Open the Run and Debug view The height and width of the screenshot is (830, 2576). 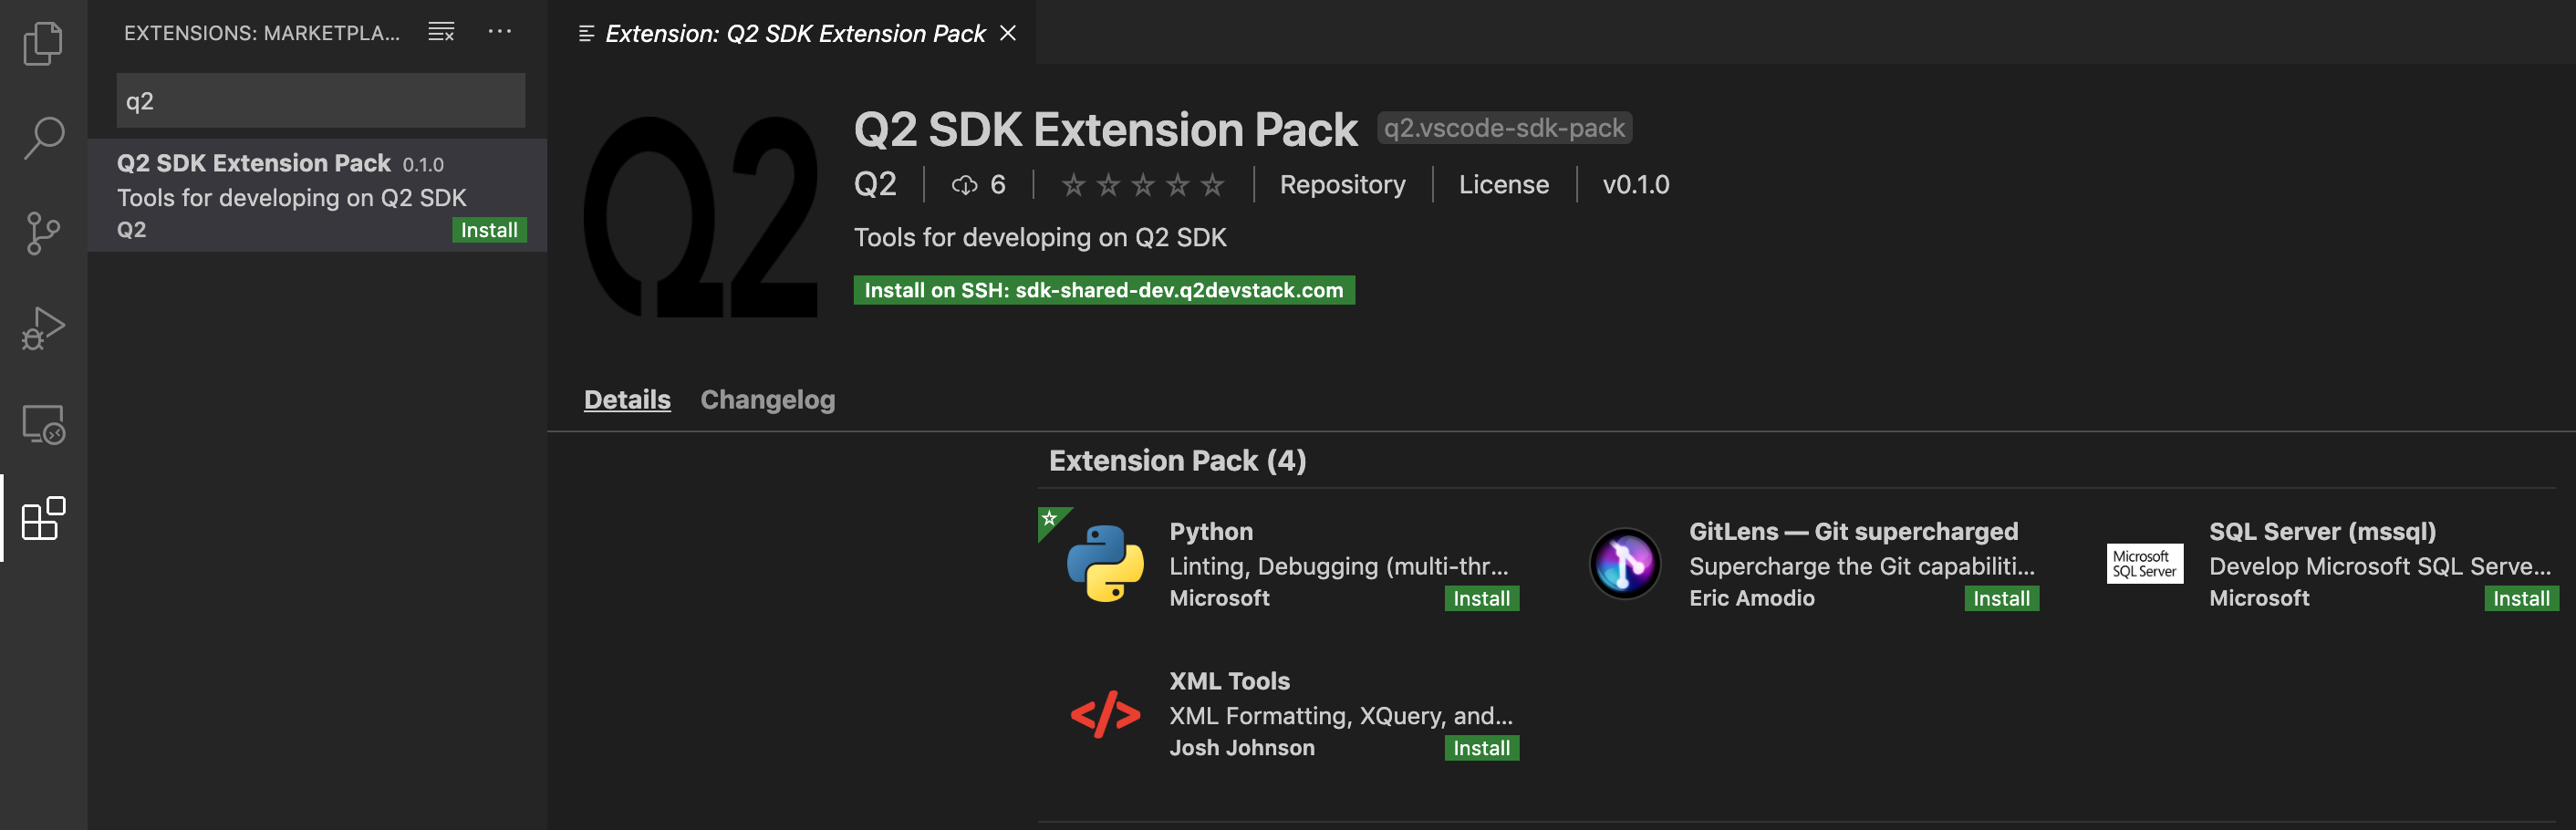click(x=43, y=329)
